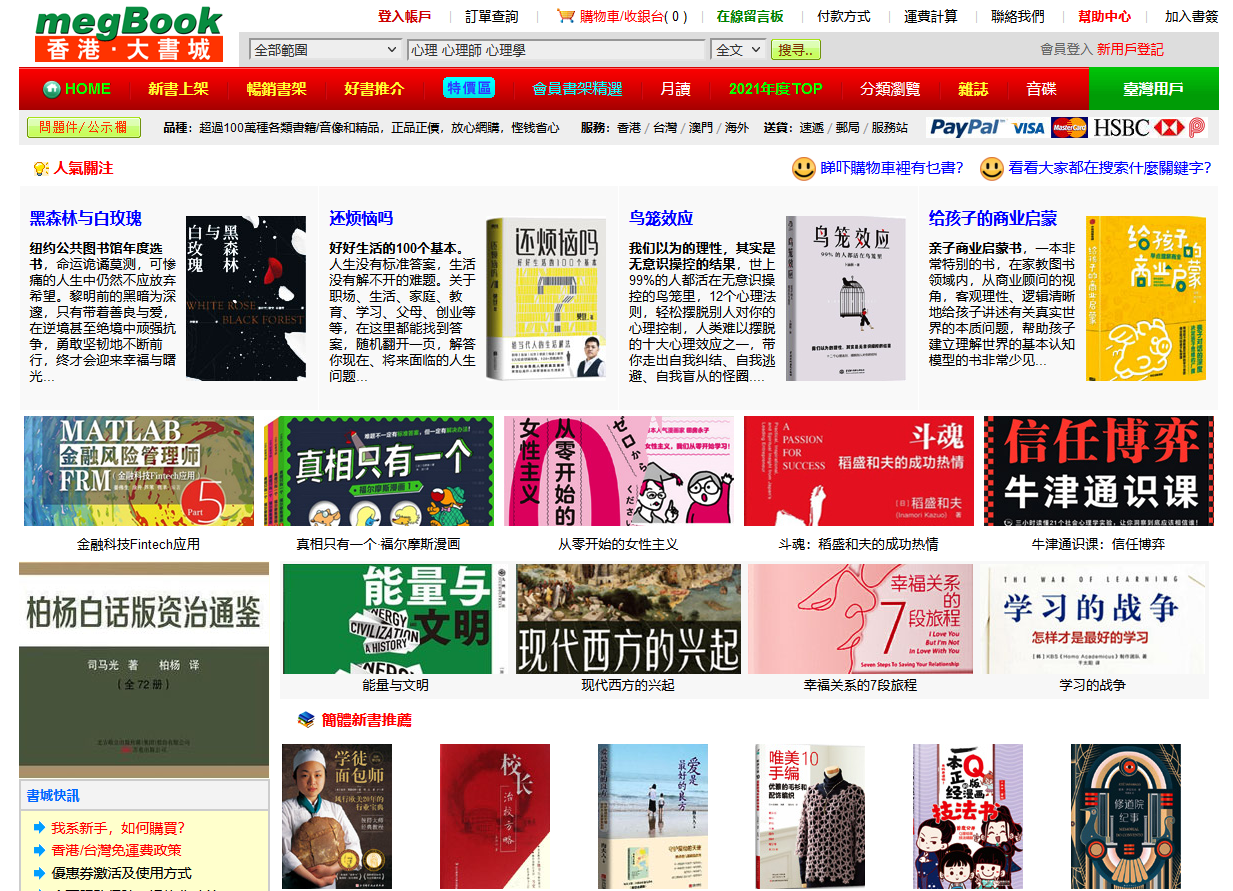
Task: Click the 問題件/公示欄 button
Action: click(84, 128)
